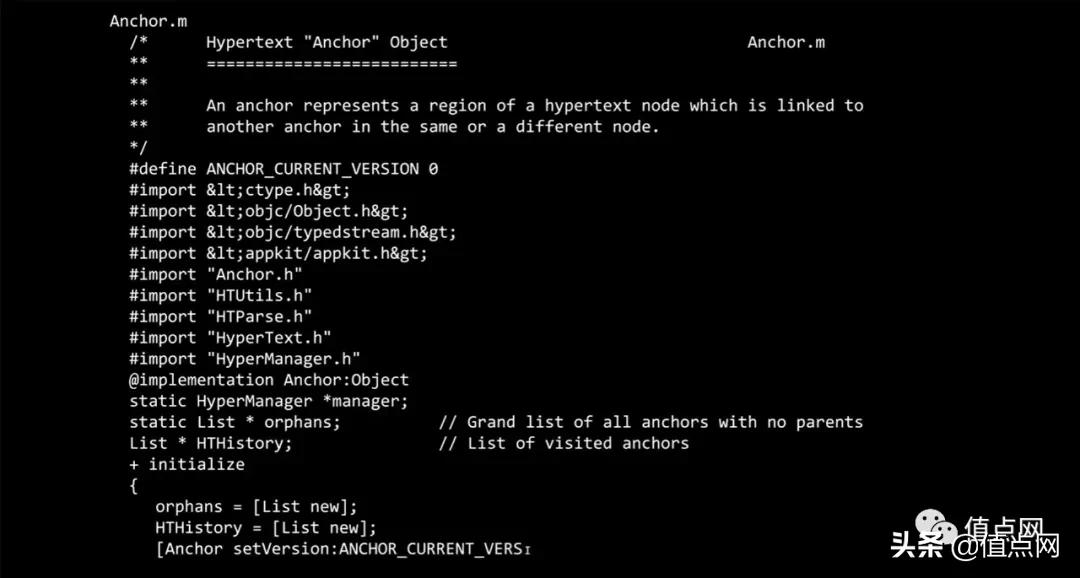
Task: Click the '#import "HTParse.h"' line
Action: point(221,317)
